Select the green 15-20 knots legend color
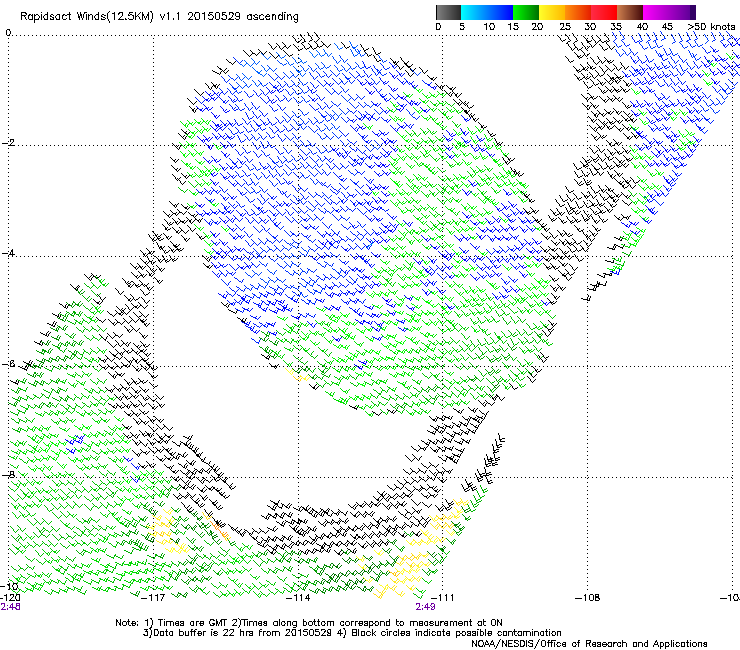 point(526,12)
